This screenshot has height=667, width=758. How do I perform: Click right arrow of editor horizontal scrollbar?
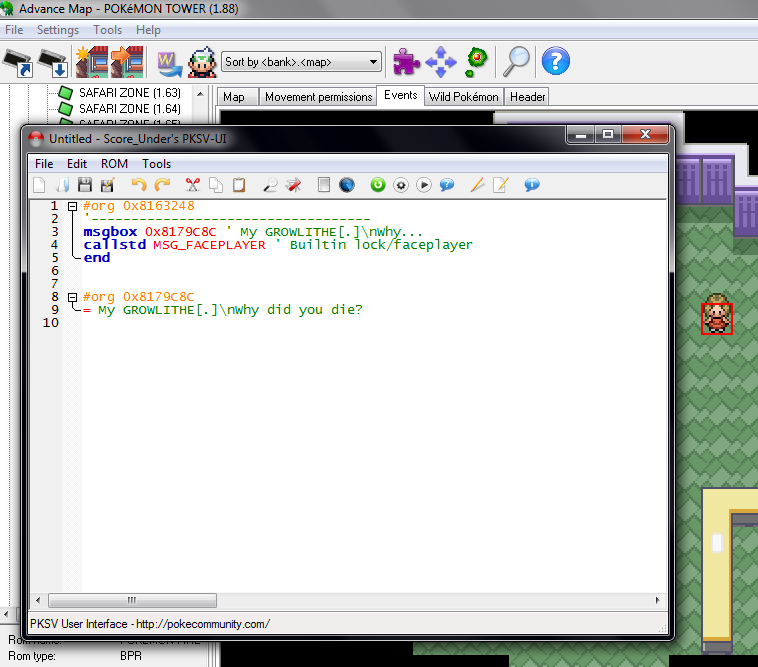[657, 600]
